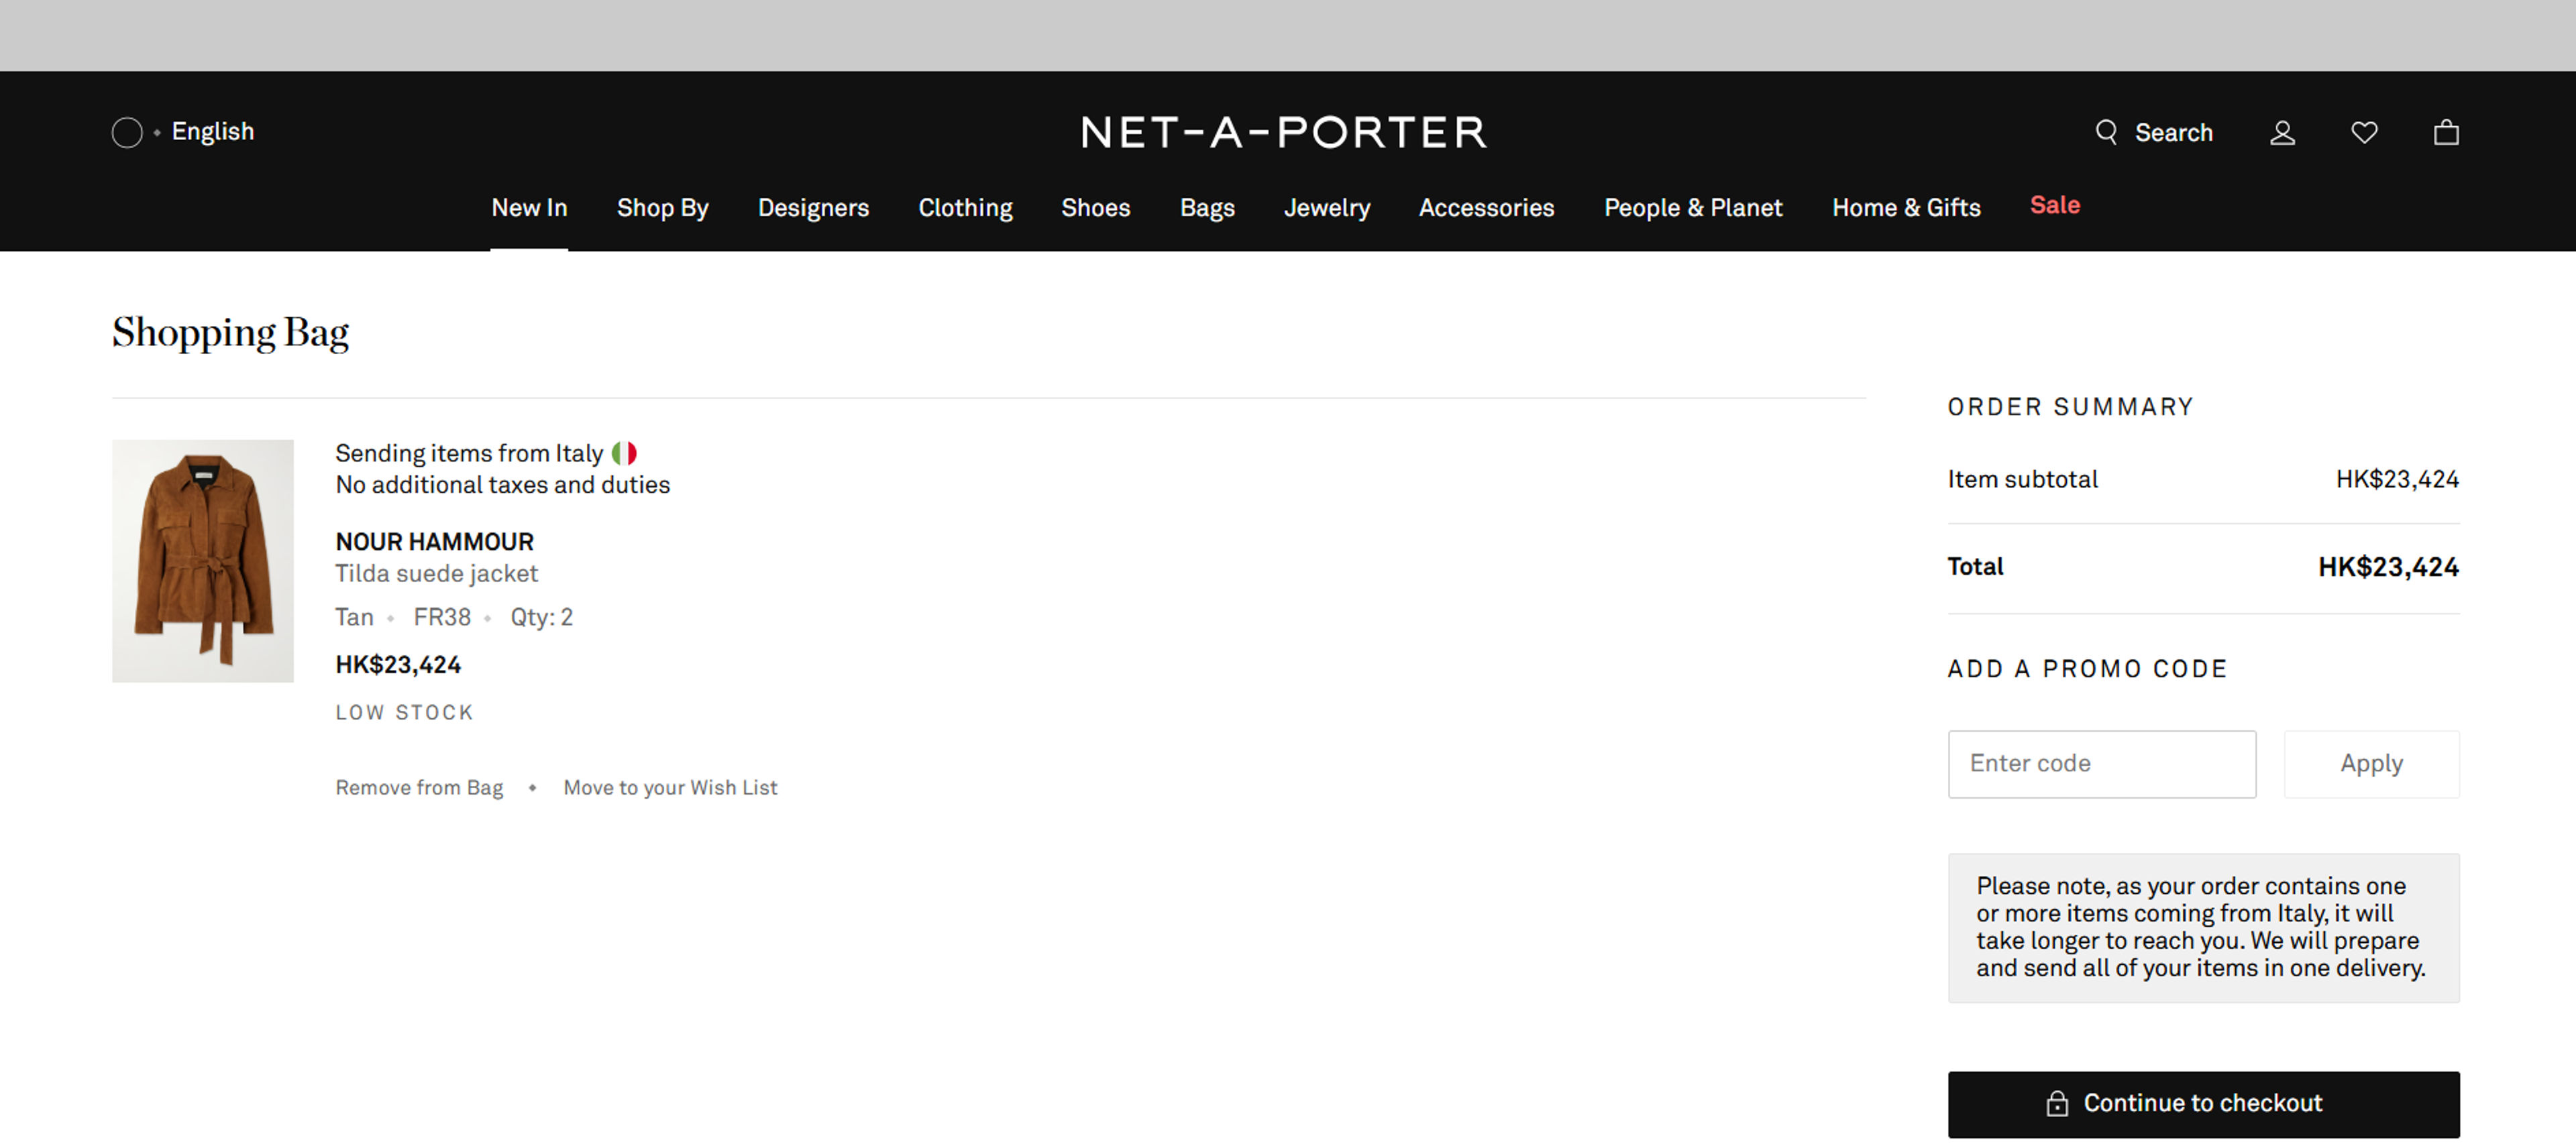Click the Remove from Bag link
The height and width of the screenshot is (1146, 2576).
click(x=419, y=788)
